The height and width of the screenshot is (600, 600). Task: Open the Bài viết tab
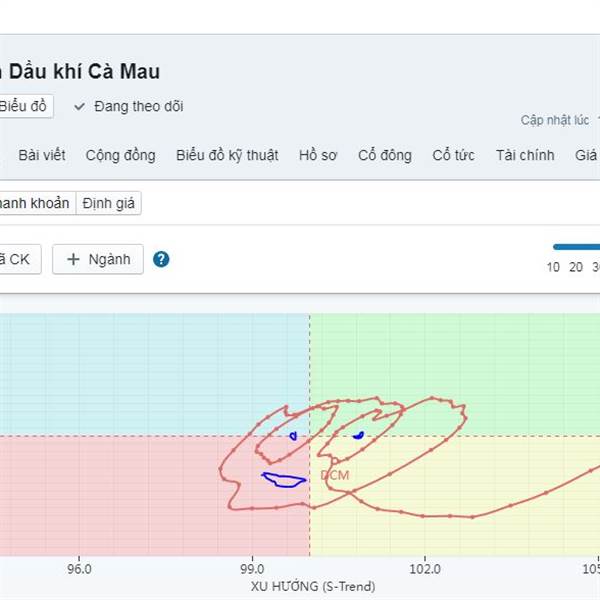click(x=42, y=155)
